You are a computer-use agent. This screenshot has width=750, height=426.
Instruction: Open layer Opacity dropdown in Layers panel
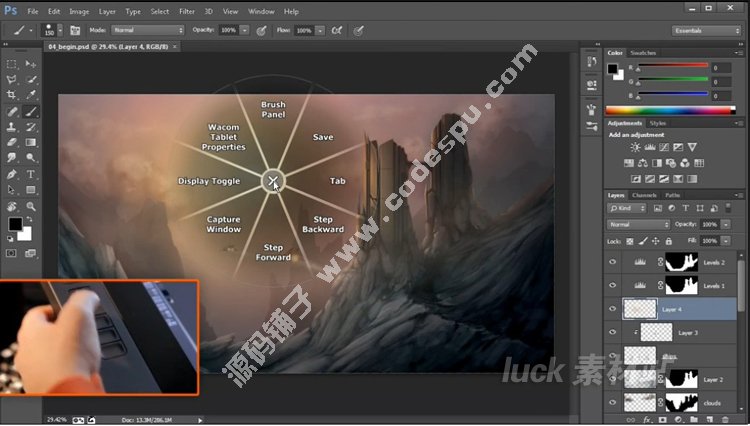pyautogui.click(x=726, y=225)
